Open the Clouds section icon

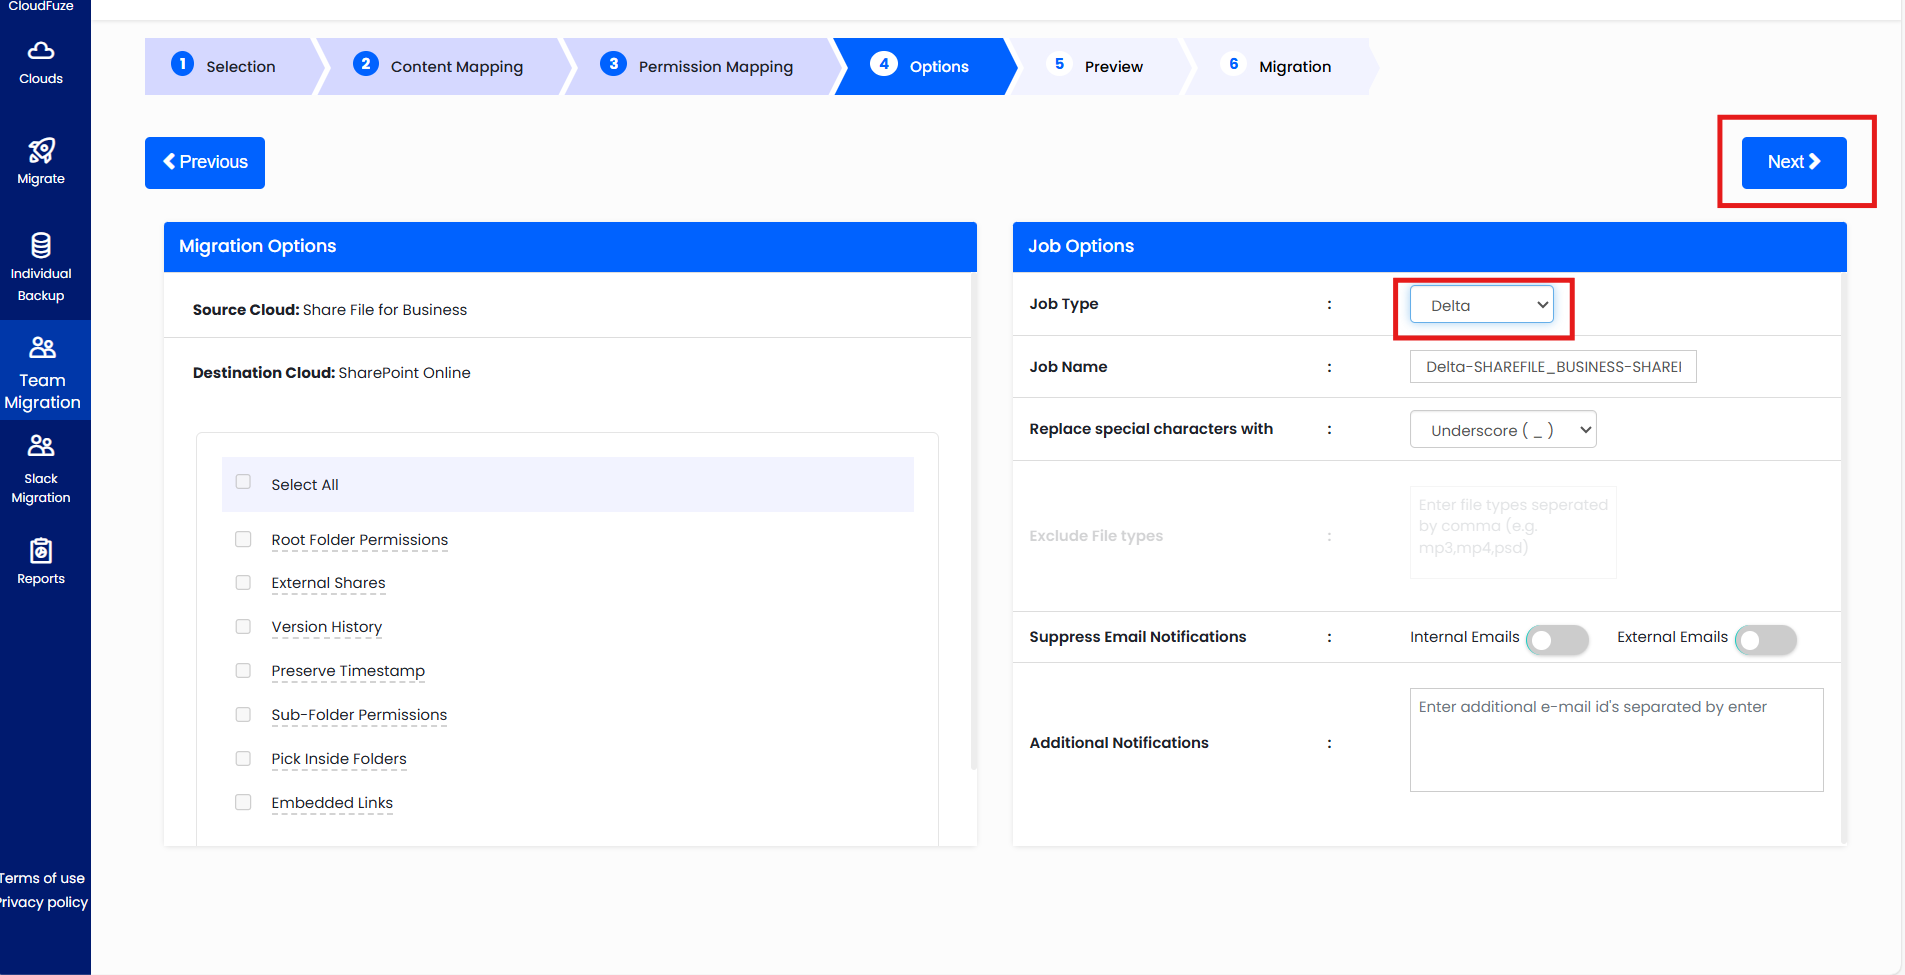coord(41,51)
